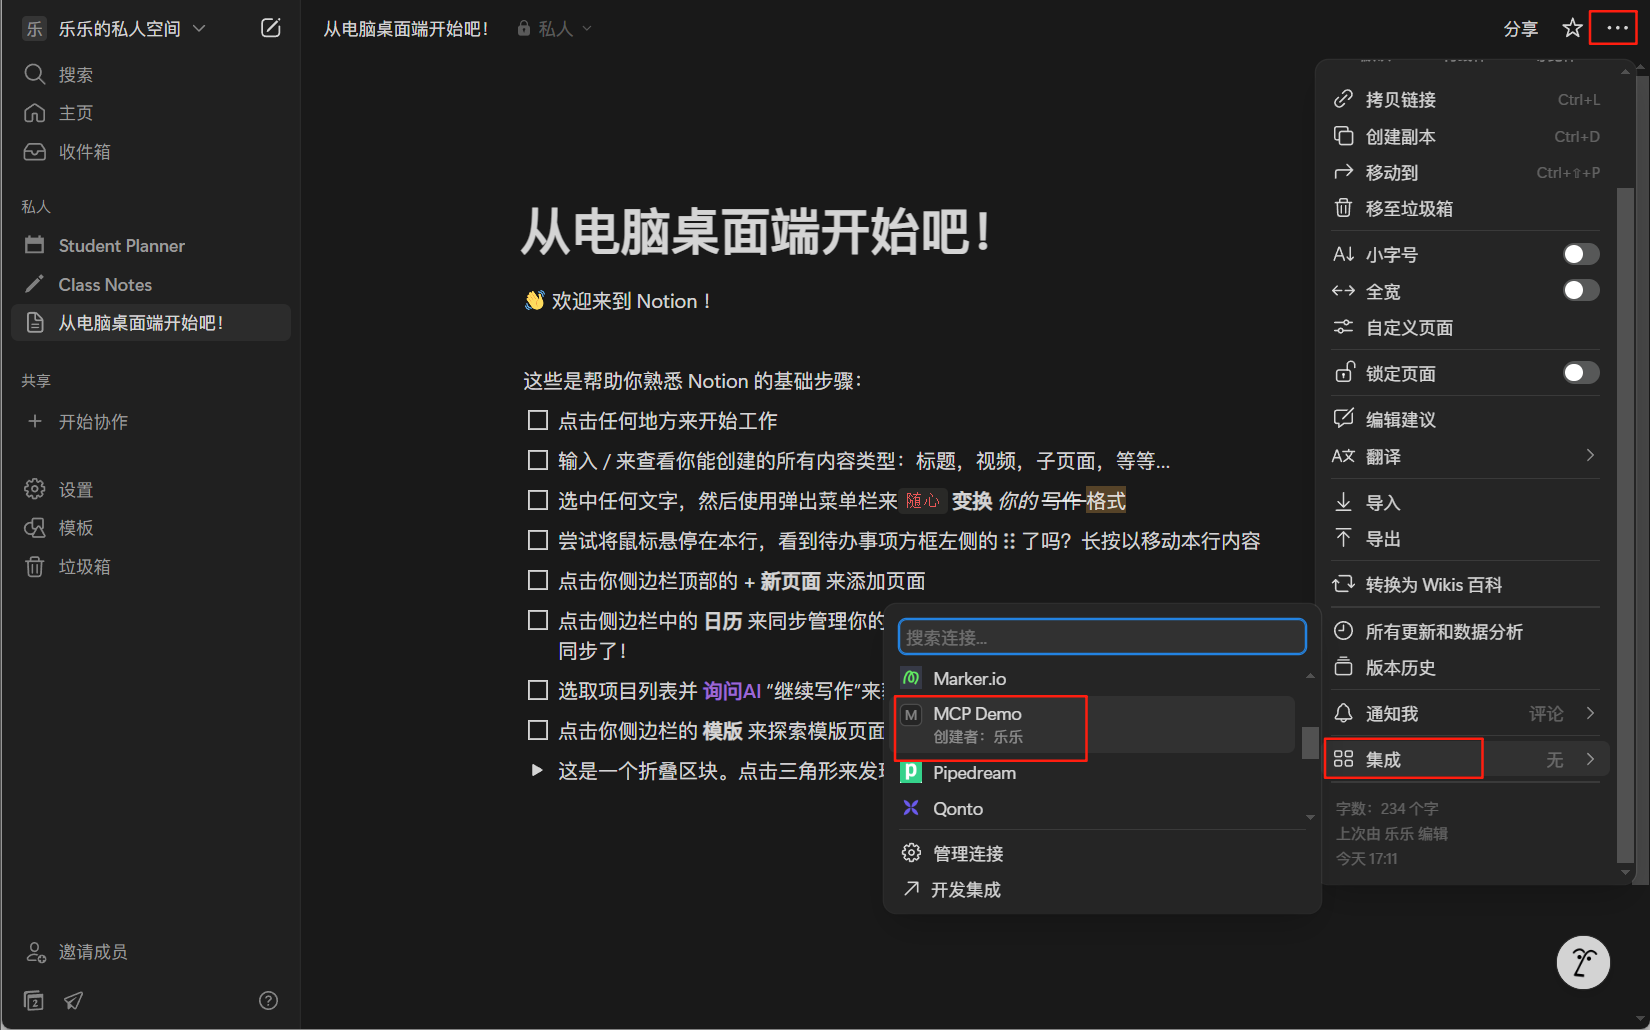Open the trash bin icon in the sidebar
The height and width of the screenshot is (1030, 1650).
click(35, 567)
